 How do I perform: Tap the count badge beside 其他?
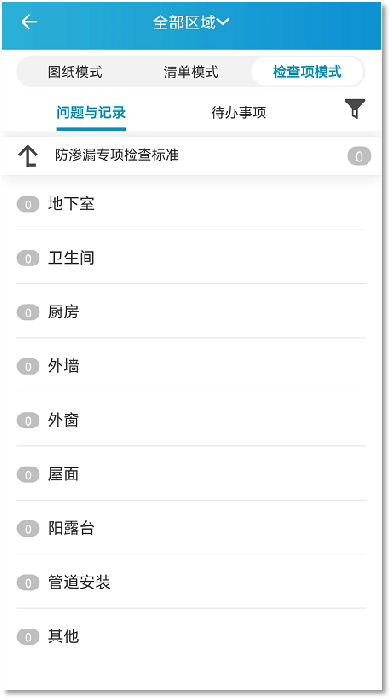point(28,637)
